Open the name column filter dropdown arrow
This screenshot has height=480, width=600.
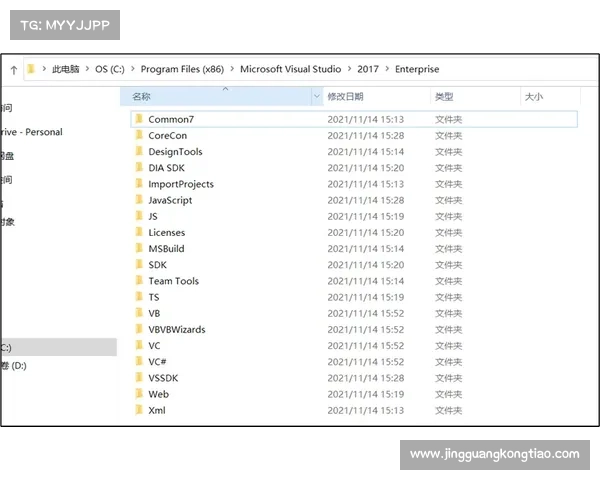click(317, 96)
